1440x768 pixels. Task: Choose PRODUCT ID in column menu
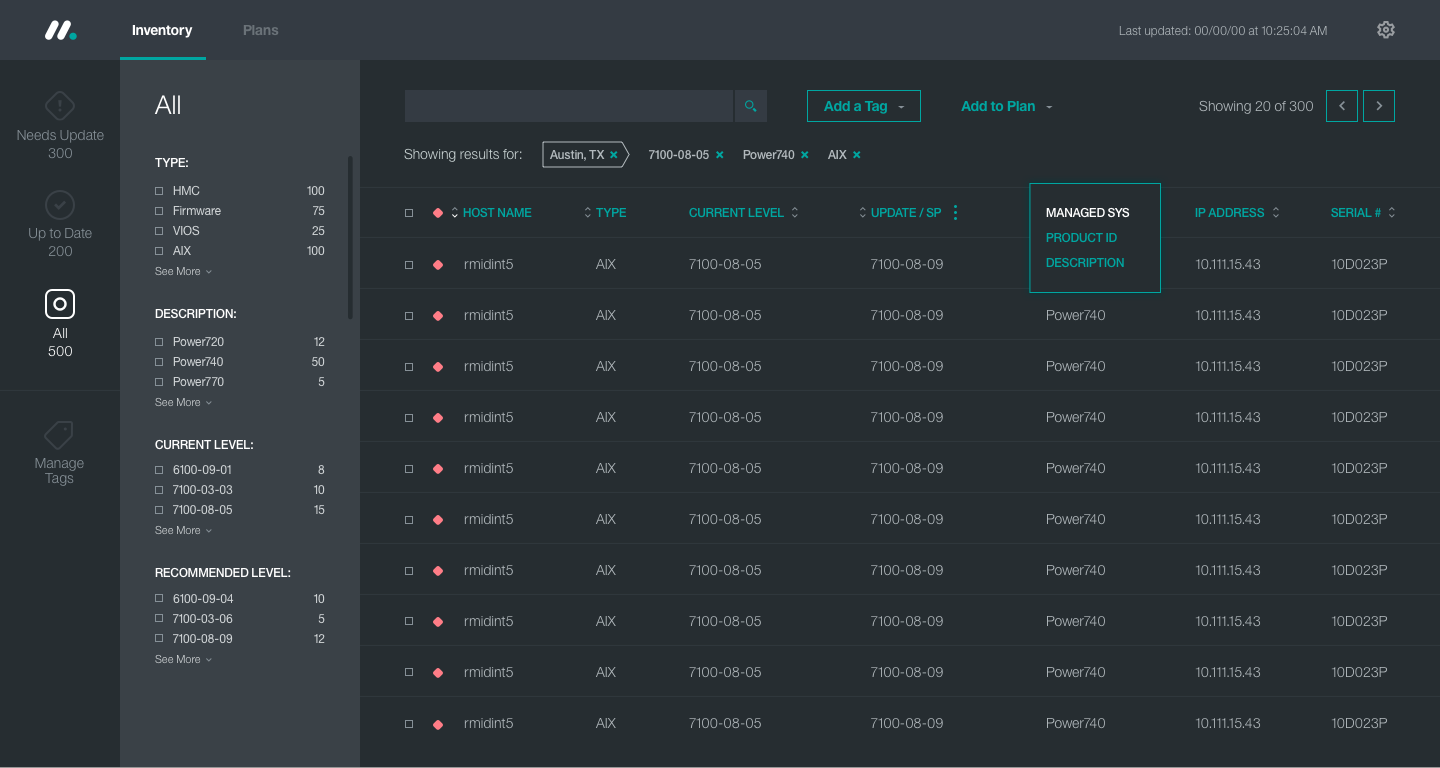coord(1081,238)
